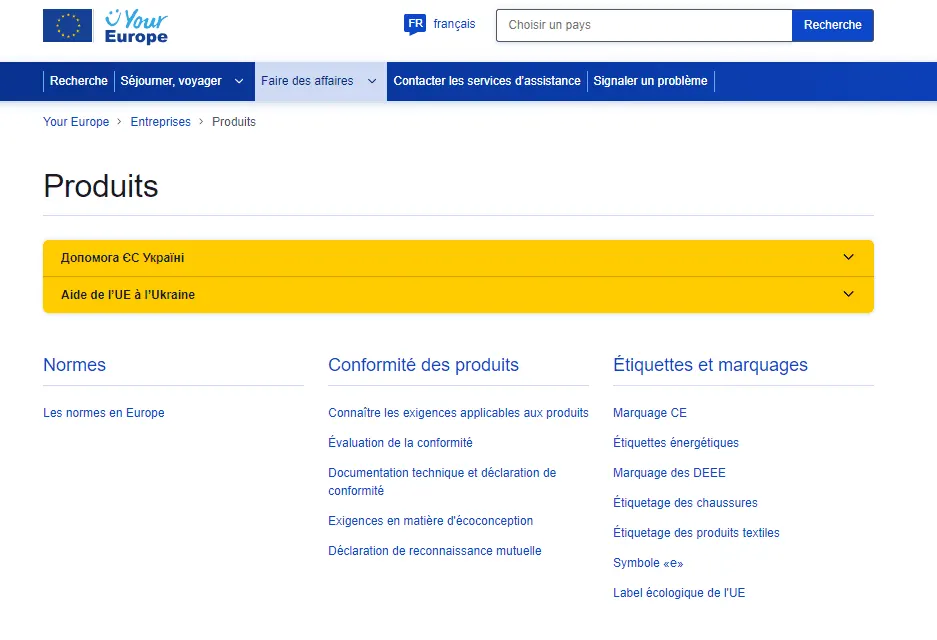Open Label écologique de l'UE link
Image resolution: width=937 pixels, height=640 pixels.
(679, 593)
